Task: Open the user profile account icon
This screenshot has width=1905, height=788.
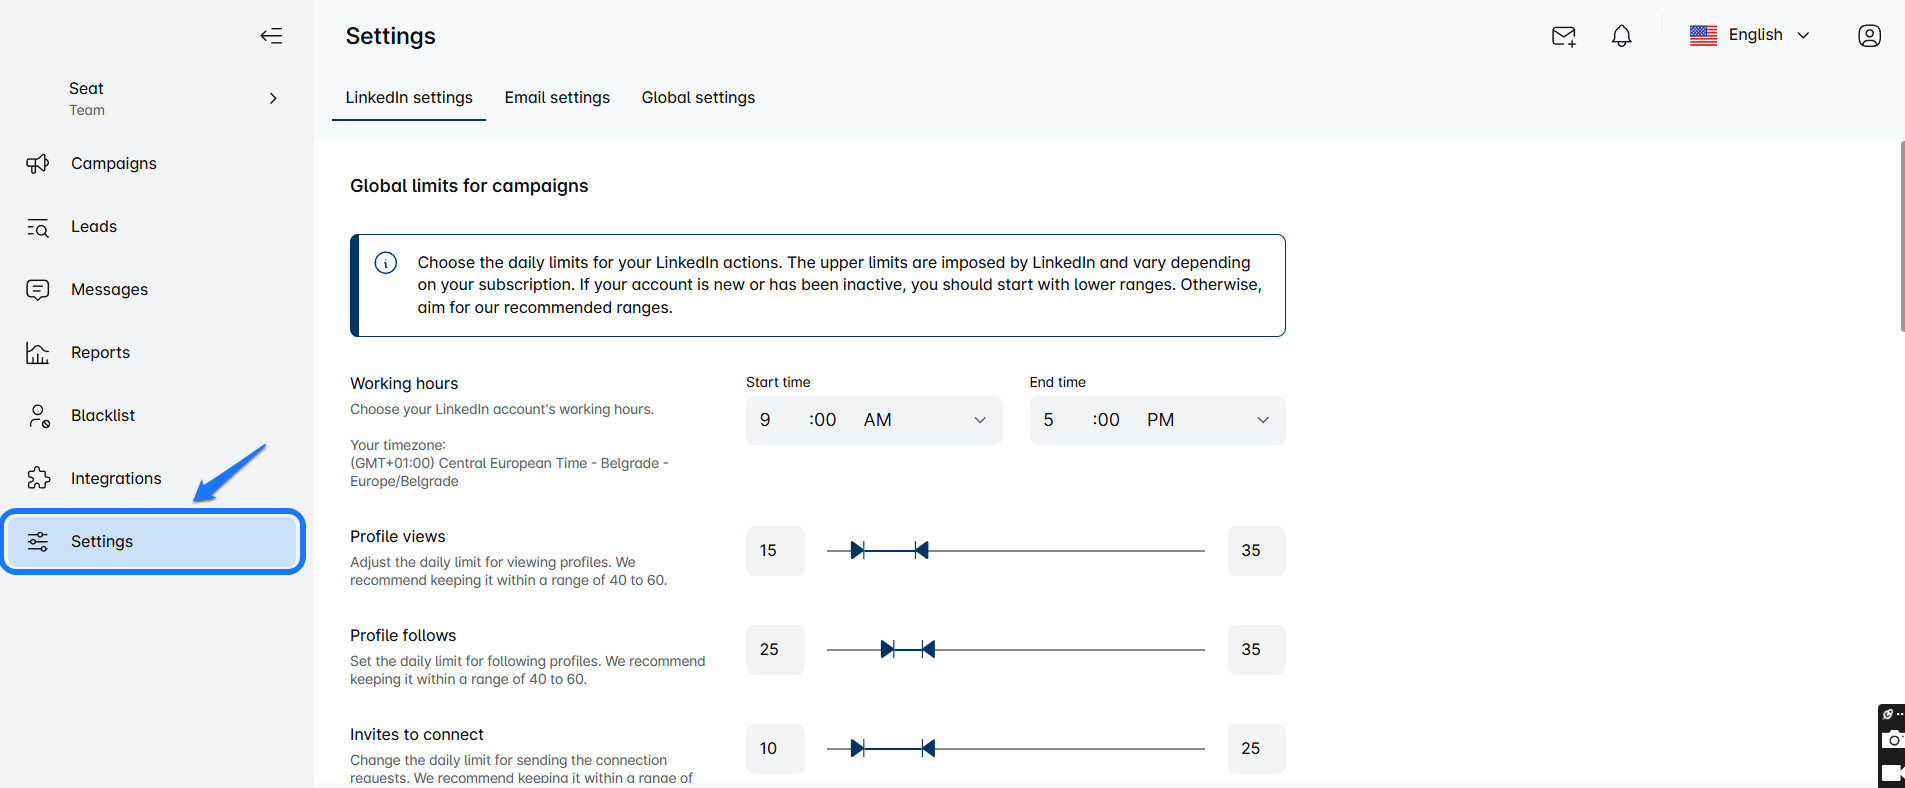Action: 1869,36
